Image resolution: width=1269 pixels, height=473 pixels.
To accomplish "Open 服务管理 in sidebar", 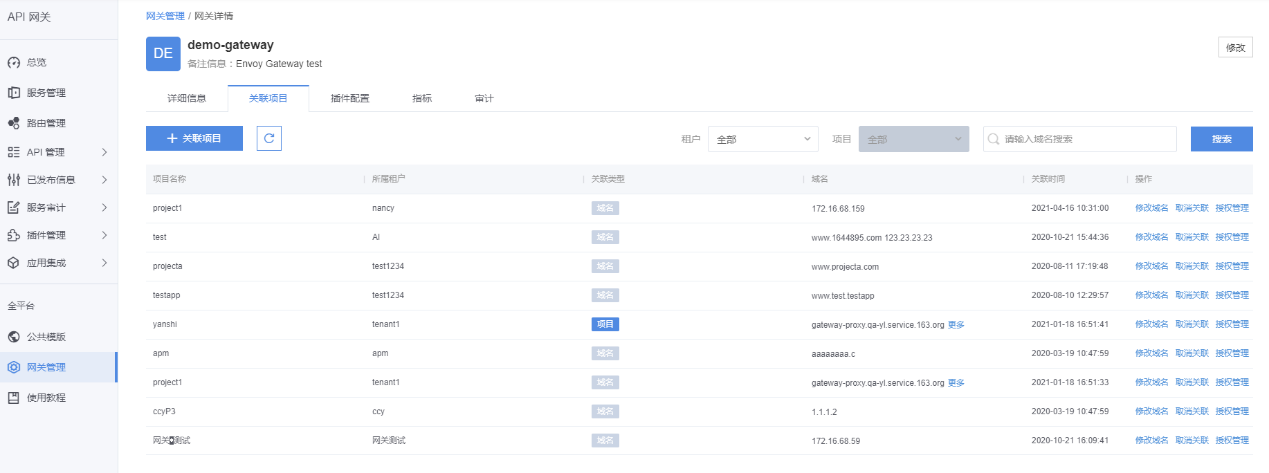I will pyautogui.click(x=45, y=93).
